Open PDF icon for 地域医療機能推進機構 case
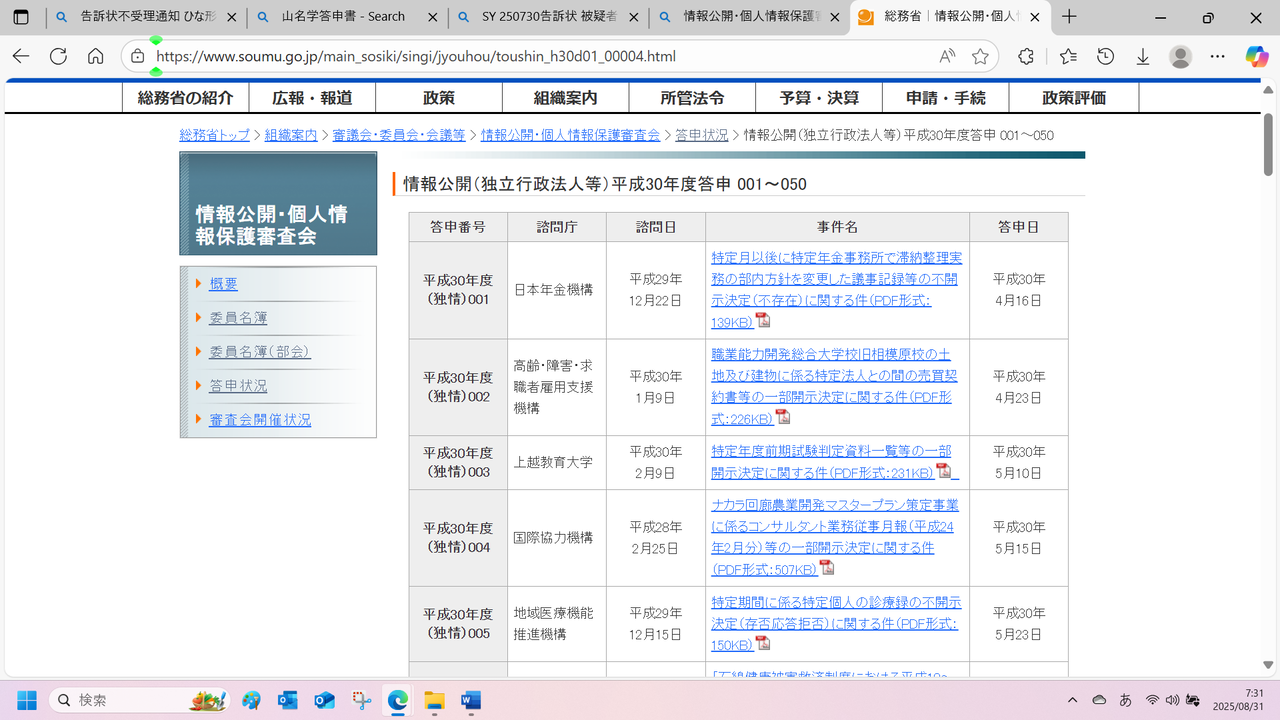 point(763,644)
